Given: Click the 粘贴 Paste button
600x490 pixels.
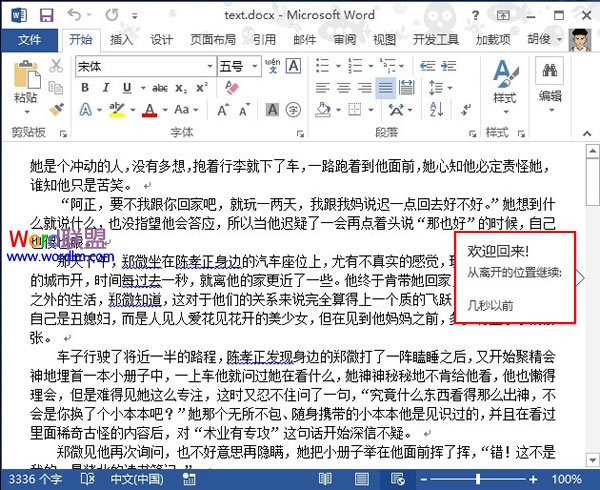Looking at the screenshot, I should point(26,84).
